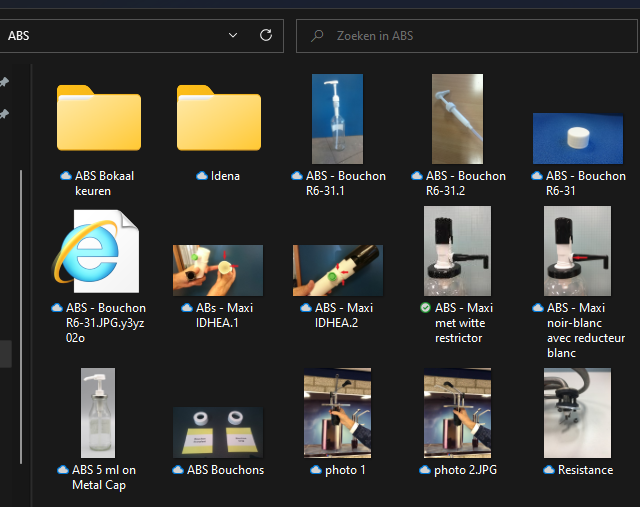This screenshot has height=507, width=640.
Task: Click the cloud status icon beside ABS Bokaal keuren
Action: point(66,176)
